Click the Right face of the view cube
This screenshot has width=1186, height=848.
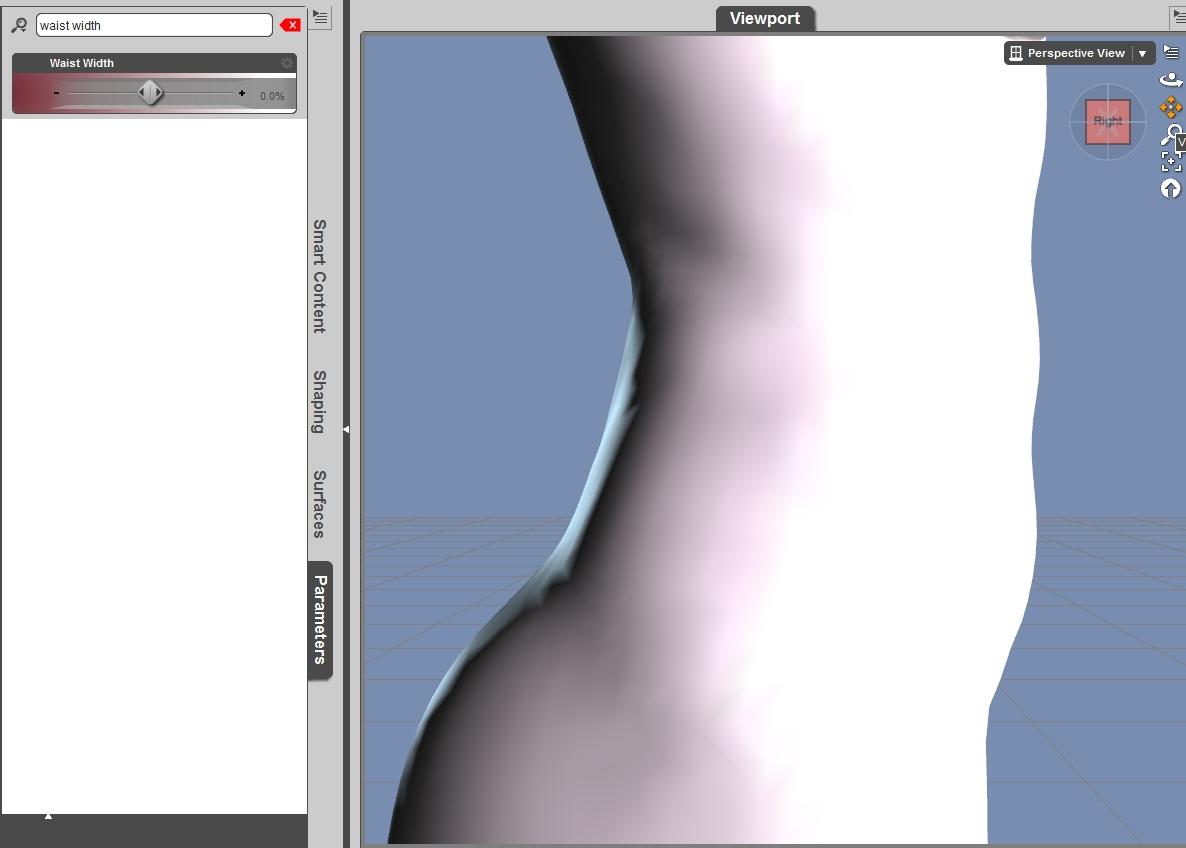tap(1108, 121)
